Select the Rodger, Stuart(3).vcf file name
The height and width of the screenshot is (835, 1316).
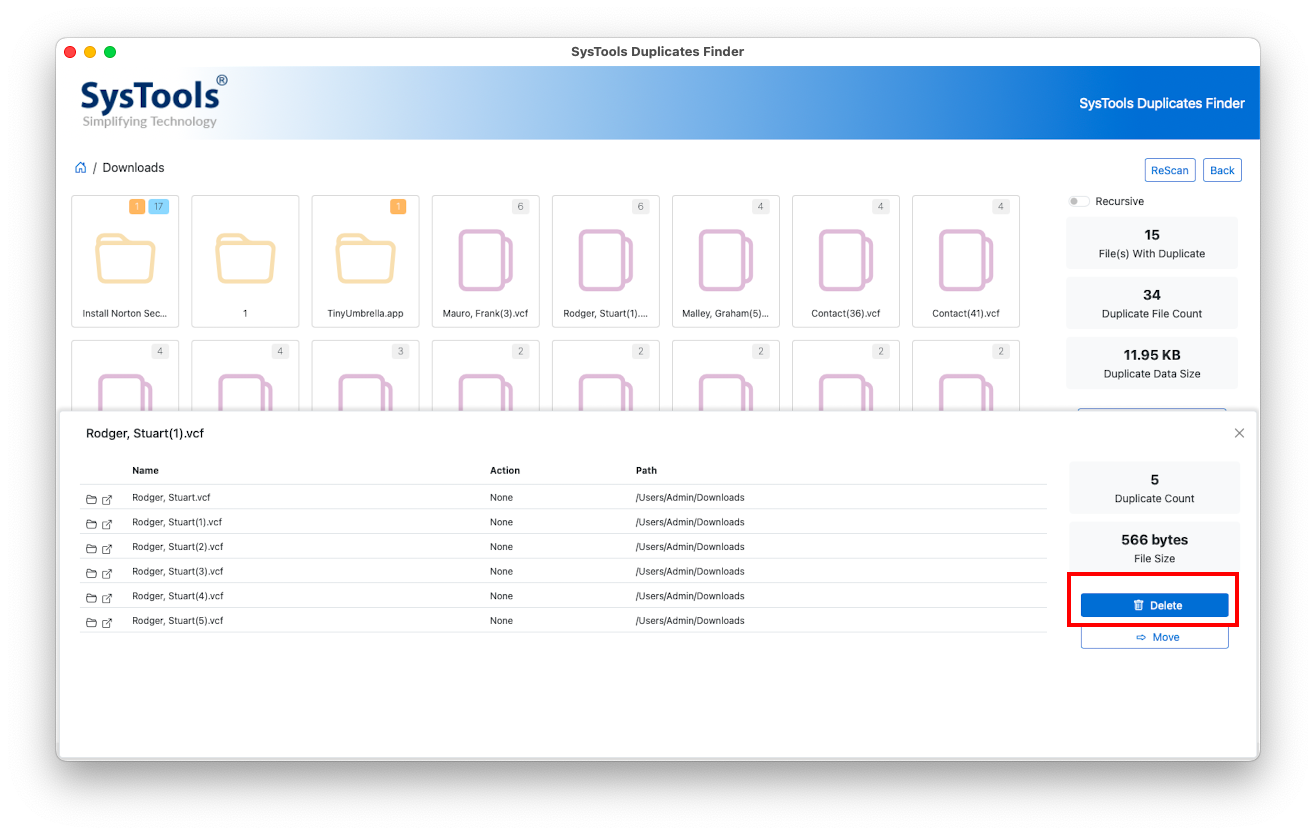point(177,571)
